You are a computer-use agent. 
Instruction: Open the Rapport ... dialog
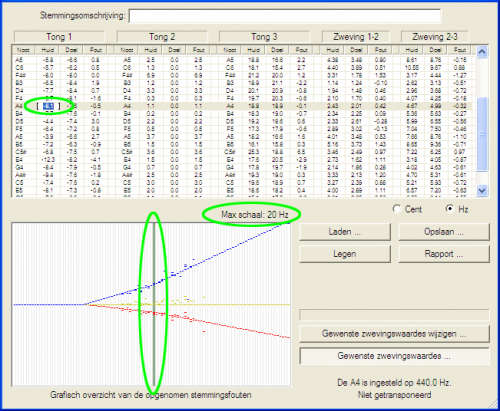click(x=444, y=254)
